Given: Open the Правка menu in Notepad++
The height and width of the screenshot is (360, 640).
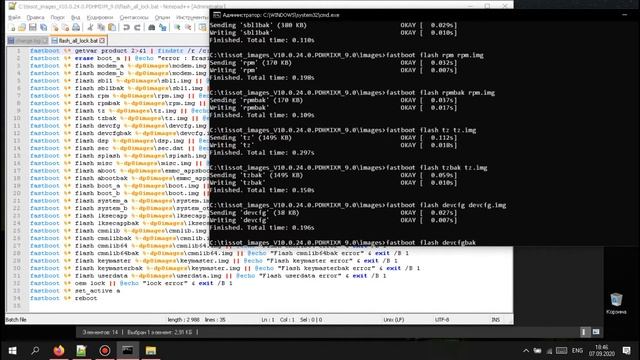Looking at the screenshot, I should [x=36, y=18].
